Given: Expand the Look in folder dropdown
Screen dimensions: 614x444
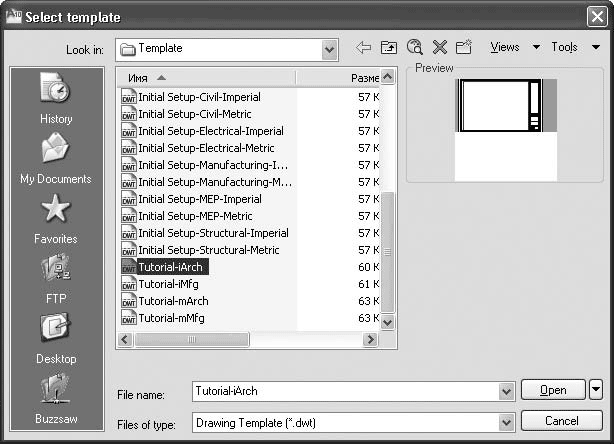Looking at the screenshot, I should pyautogui.click(x=329, y=49).
